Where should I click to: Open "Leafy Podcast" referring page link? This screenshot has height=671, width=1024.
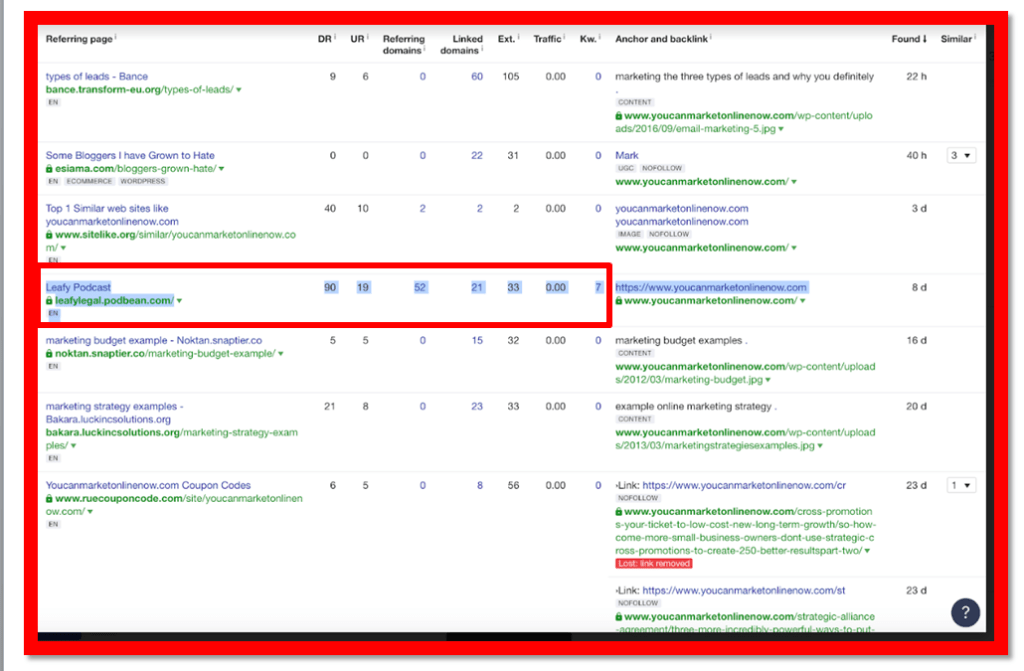click(78, 287)
